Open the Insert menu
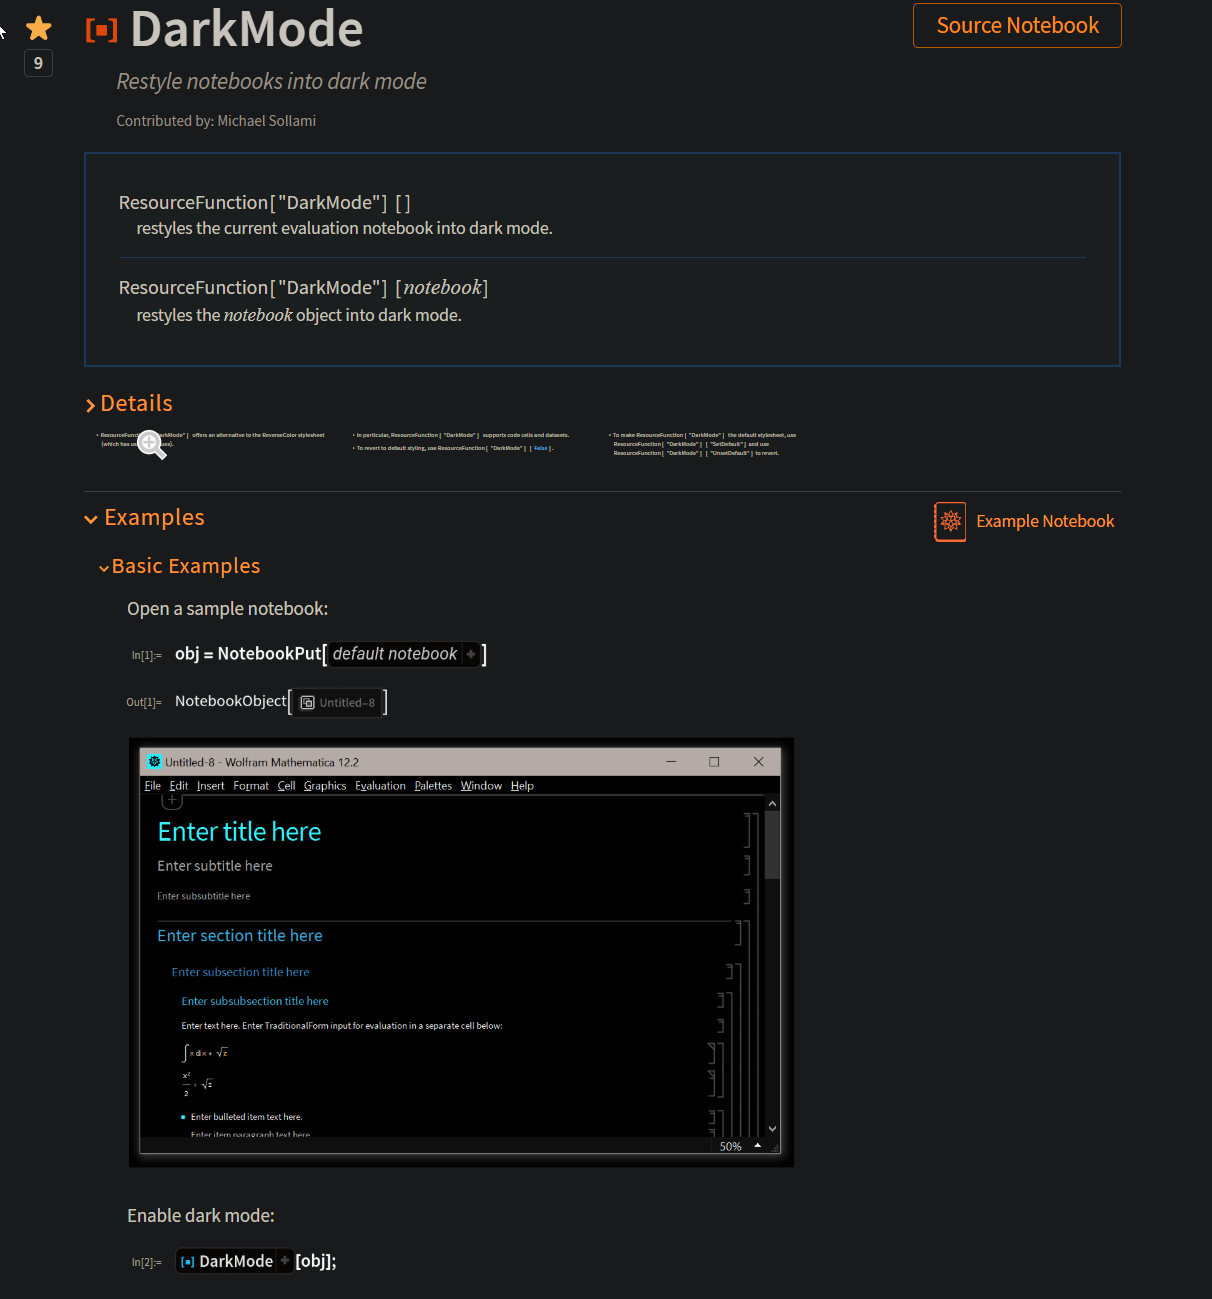This screenshot has width=1212, height=1299. tap(211, 786)
